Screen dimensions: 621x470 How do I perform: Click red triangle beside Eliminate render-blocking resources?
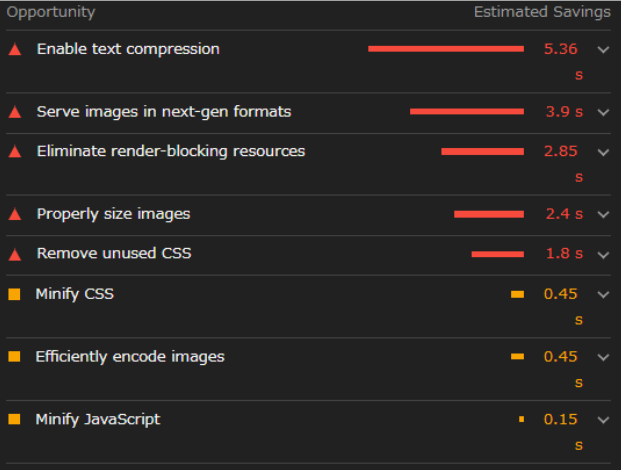tap(15, 152)
